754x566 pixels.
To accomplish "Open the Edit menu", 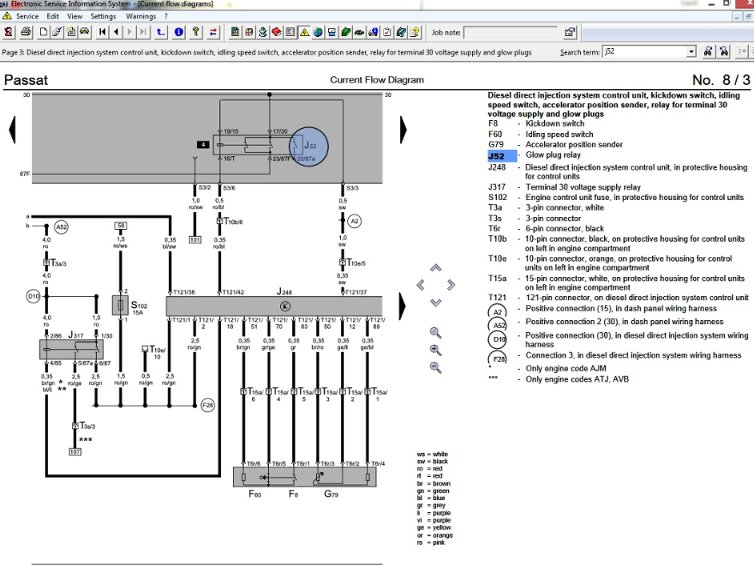I will tap(53, 16).
